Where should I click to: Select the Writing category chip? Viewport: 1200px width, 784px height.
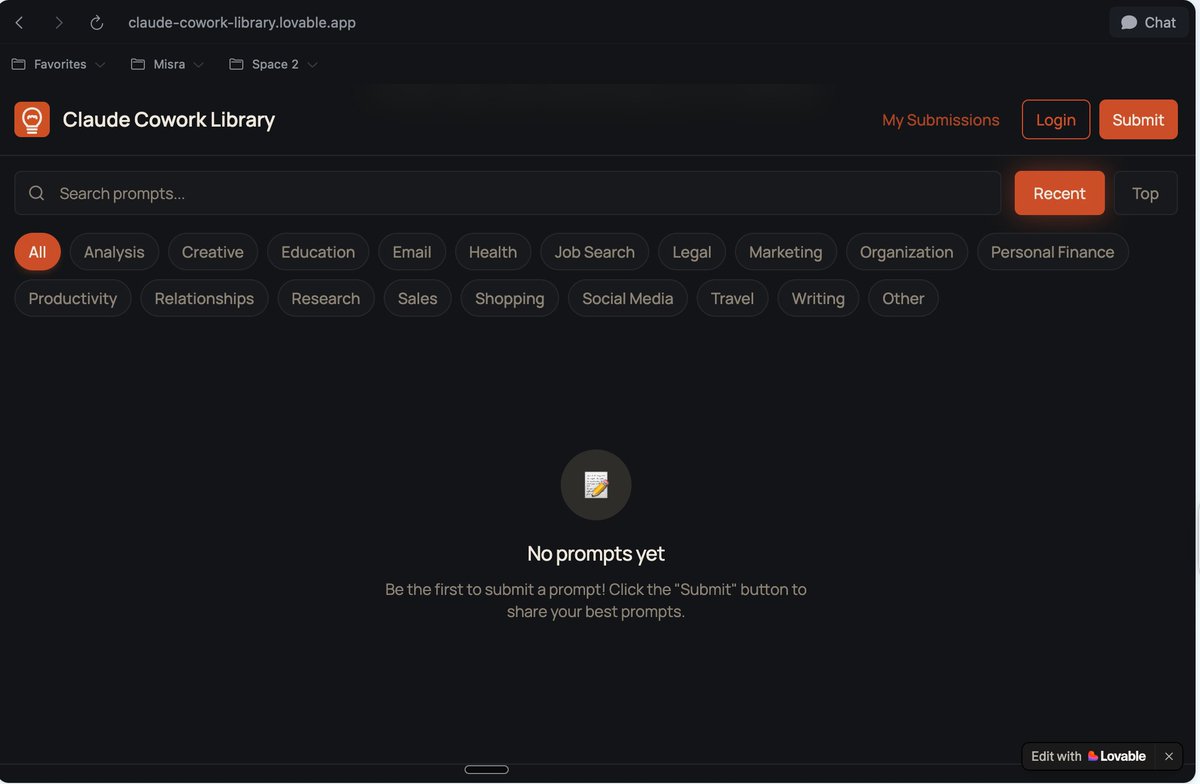[818, 298]
